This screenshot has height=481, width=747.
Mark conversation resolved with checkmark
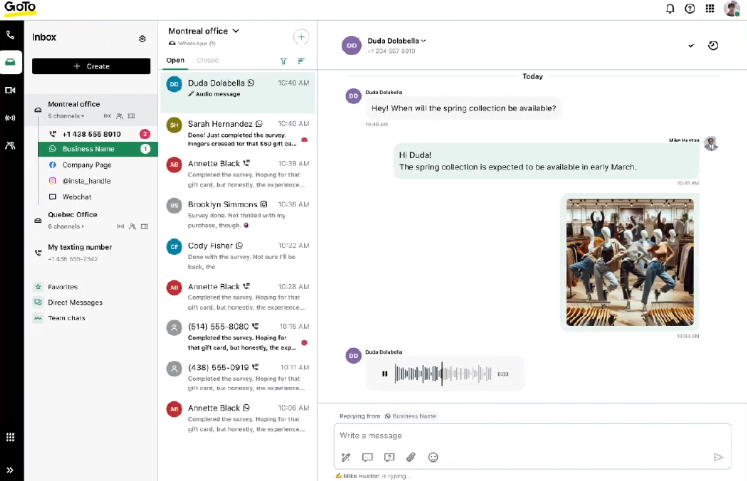pos(691,46)
